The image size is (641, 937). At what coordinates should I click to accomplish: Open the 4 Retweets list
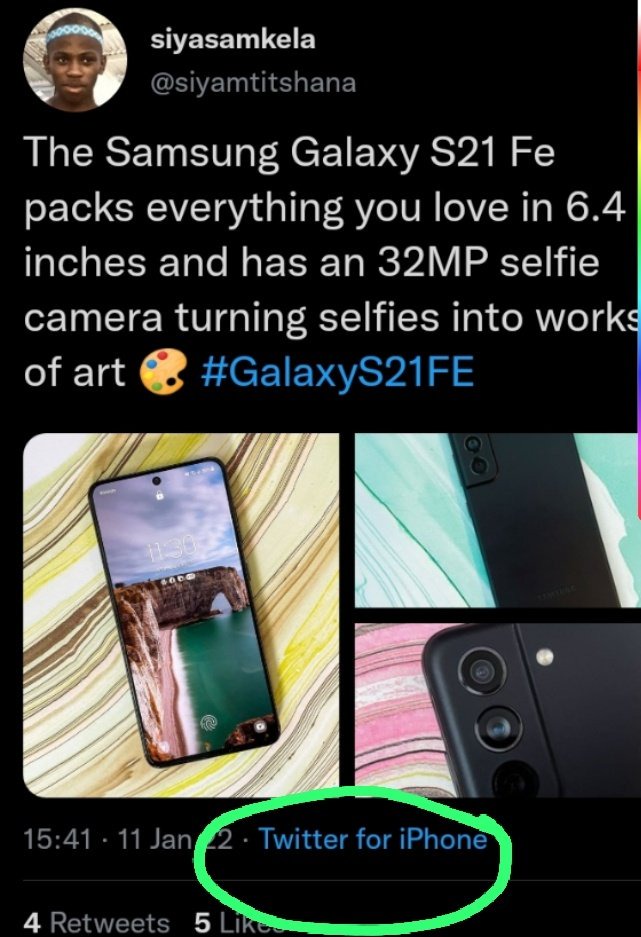point(97,922)
